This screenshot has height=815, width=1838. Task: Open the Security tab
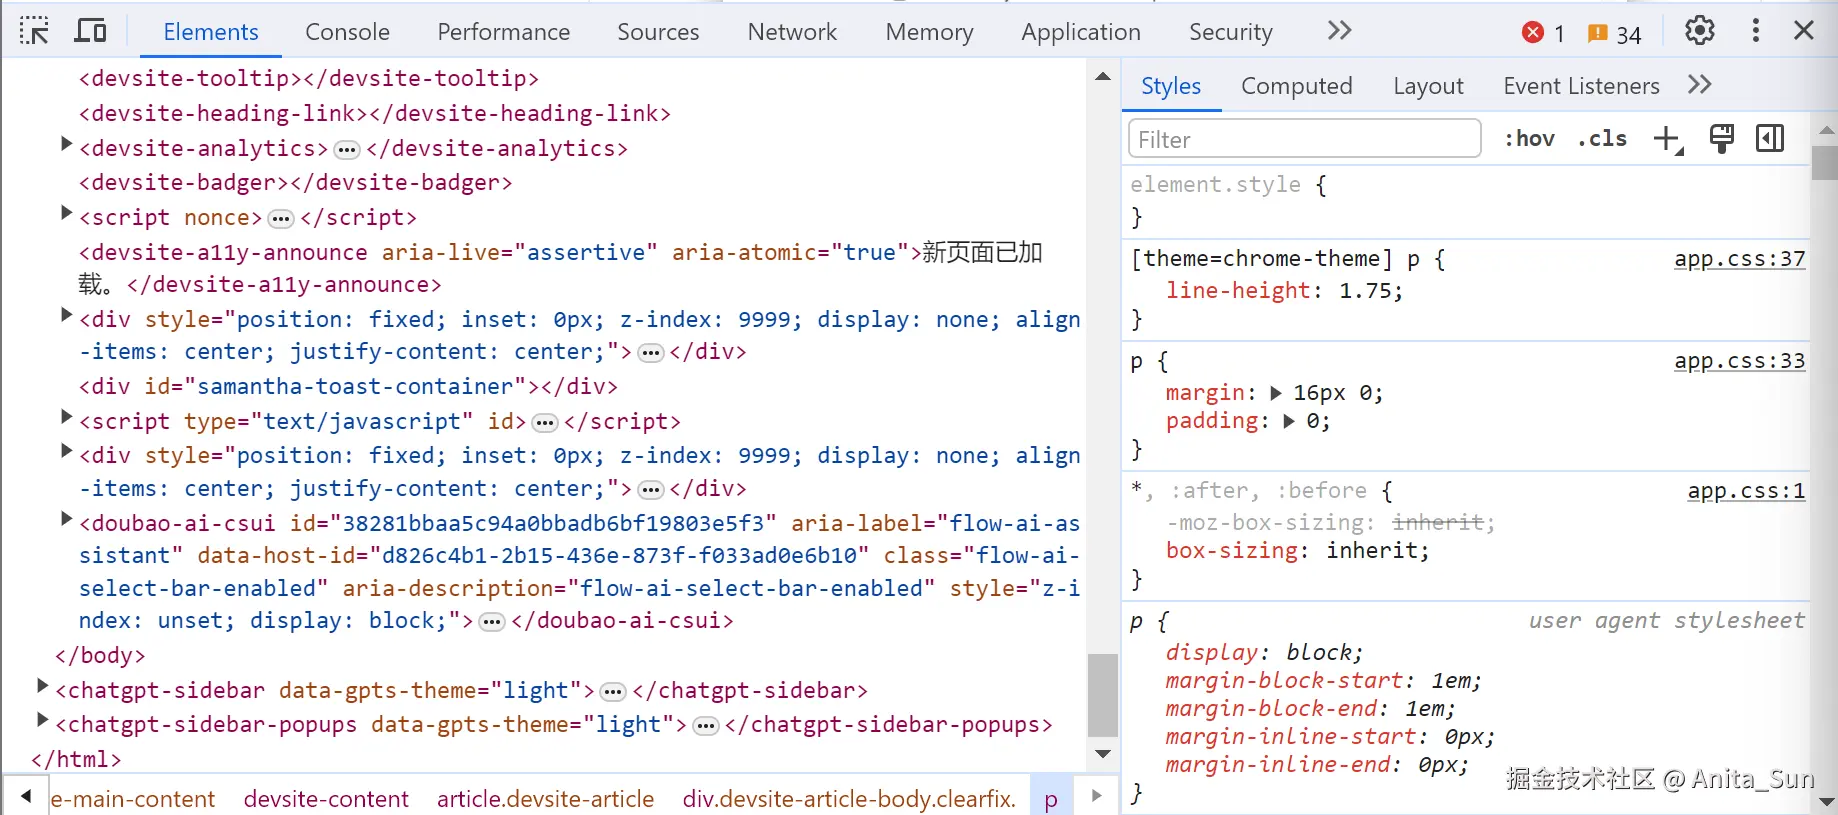pyautogui.click(x=1230, y=32)
